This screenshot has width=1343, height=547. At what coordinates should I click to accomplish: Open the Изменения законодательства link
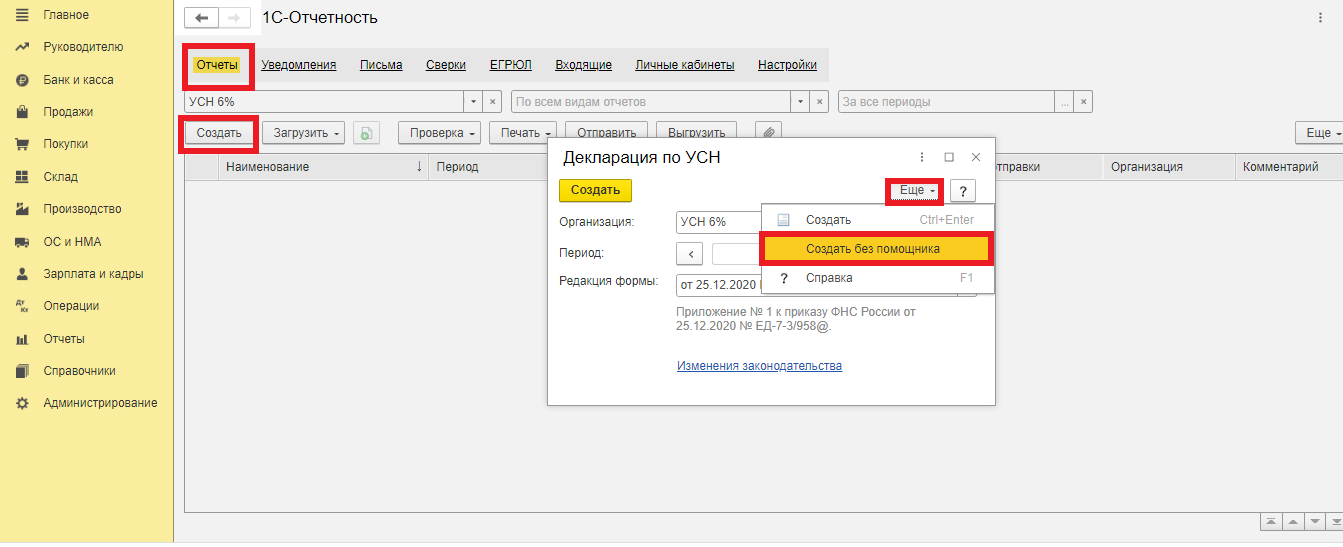pyautogui.click(x=759, y=366)
